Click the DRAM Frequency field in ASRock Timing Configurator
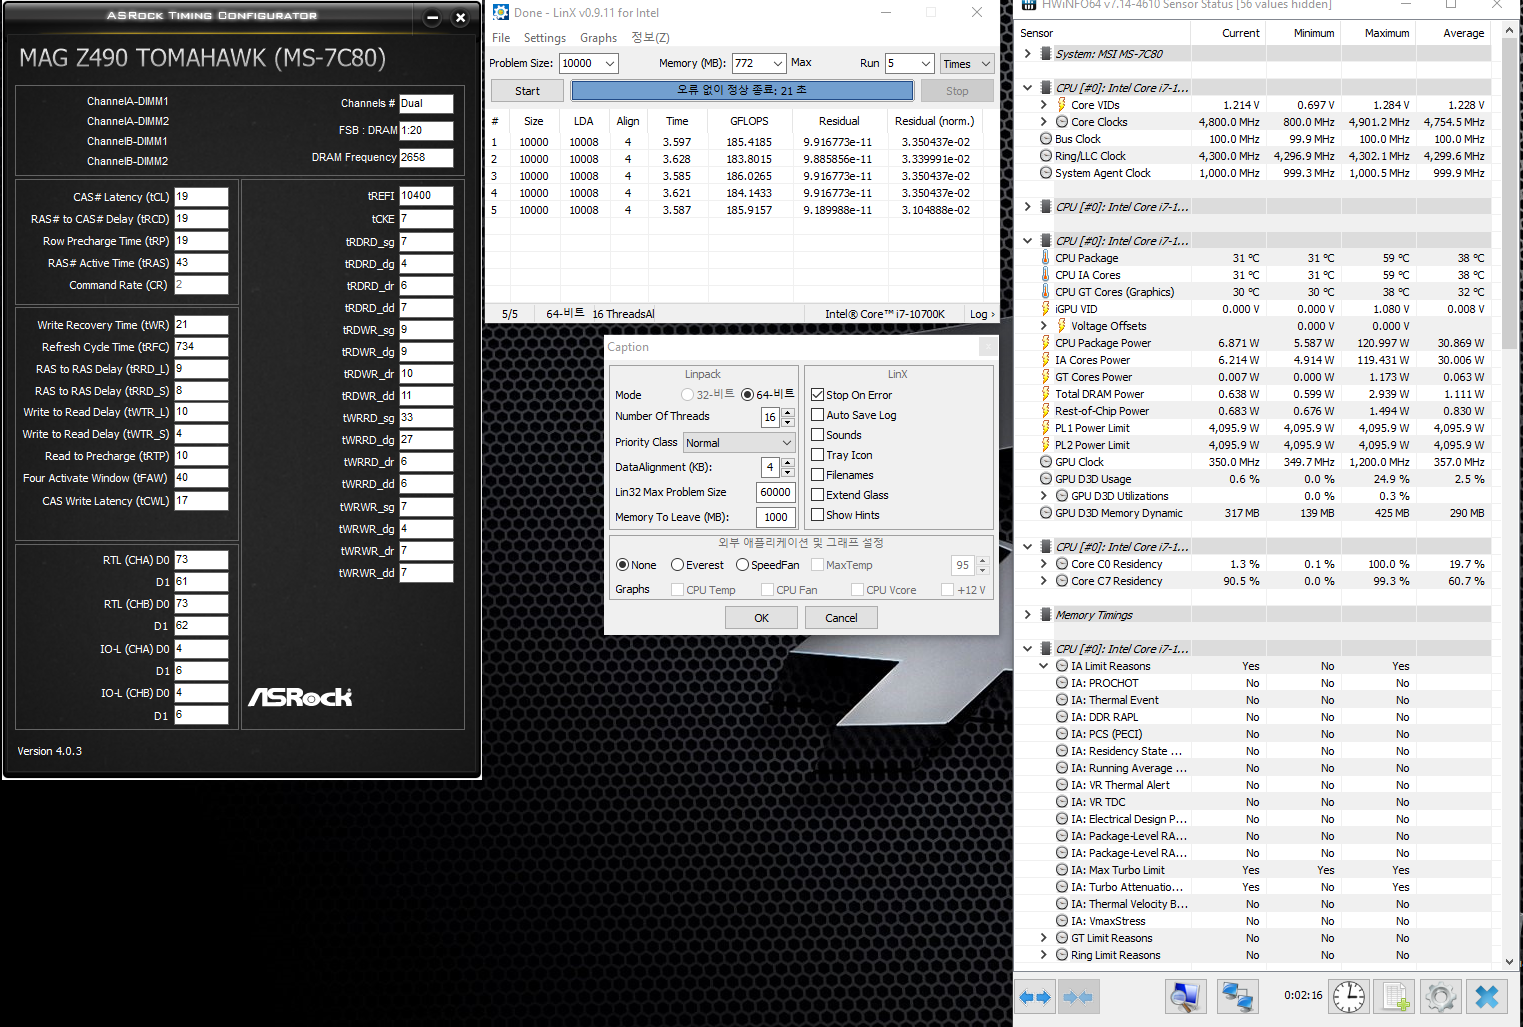The image size is (1523, 1027). point(426,158)
